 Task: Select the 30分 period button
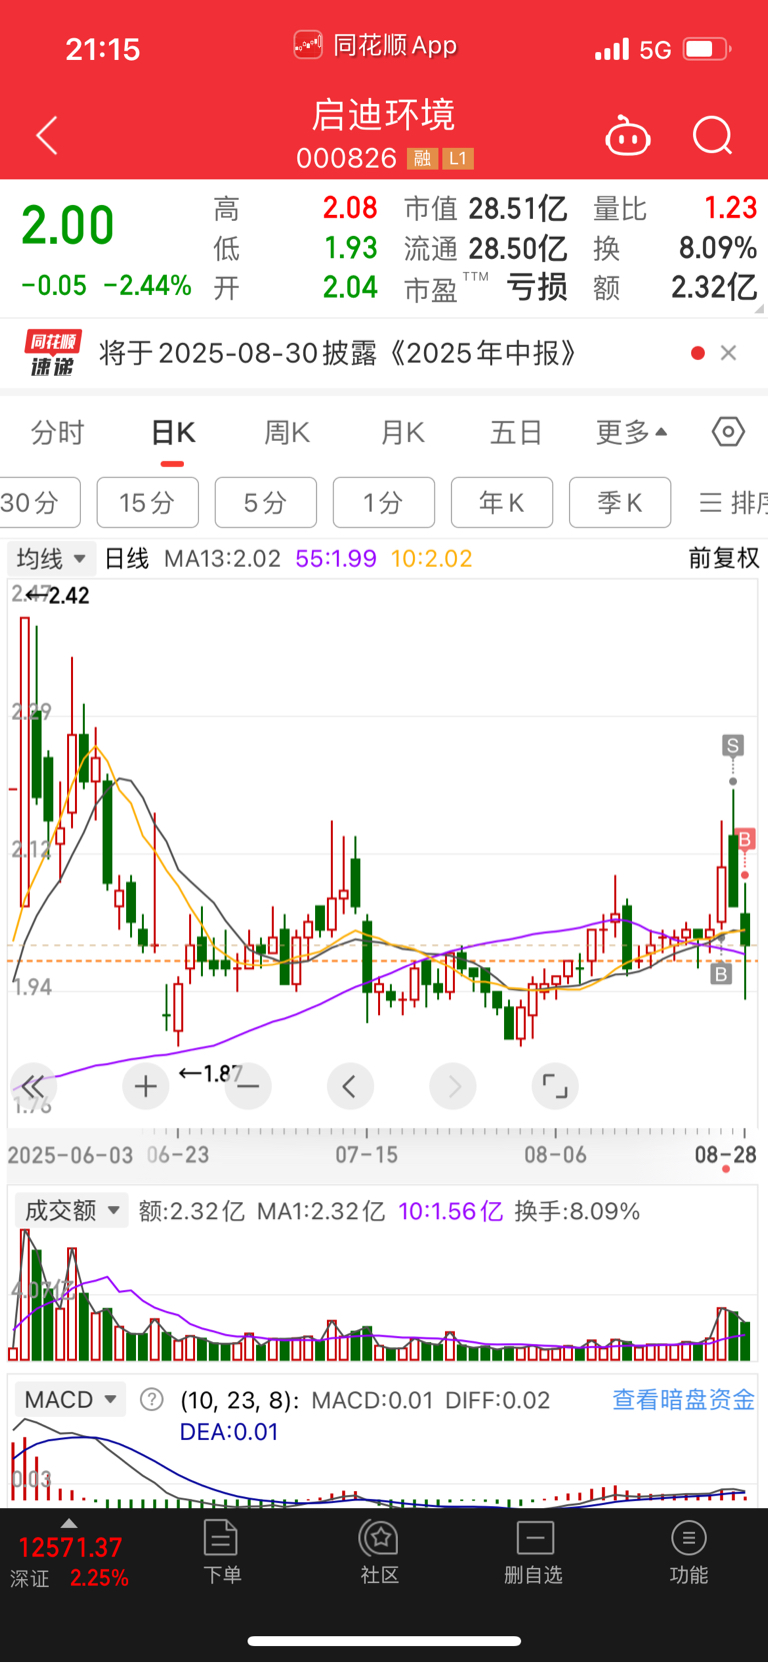pos(38,502)
